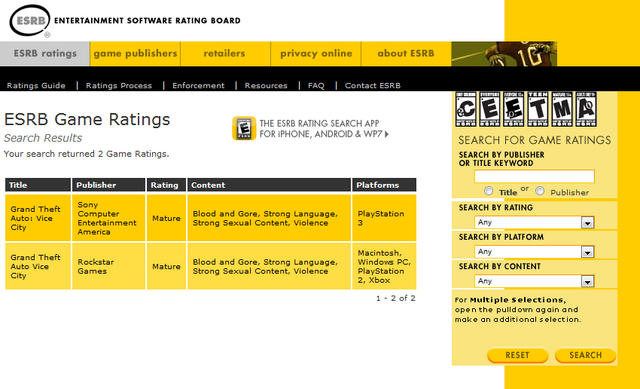Click the Platforms column header
This screenshot has width=640, height=389.
384,185
